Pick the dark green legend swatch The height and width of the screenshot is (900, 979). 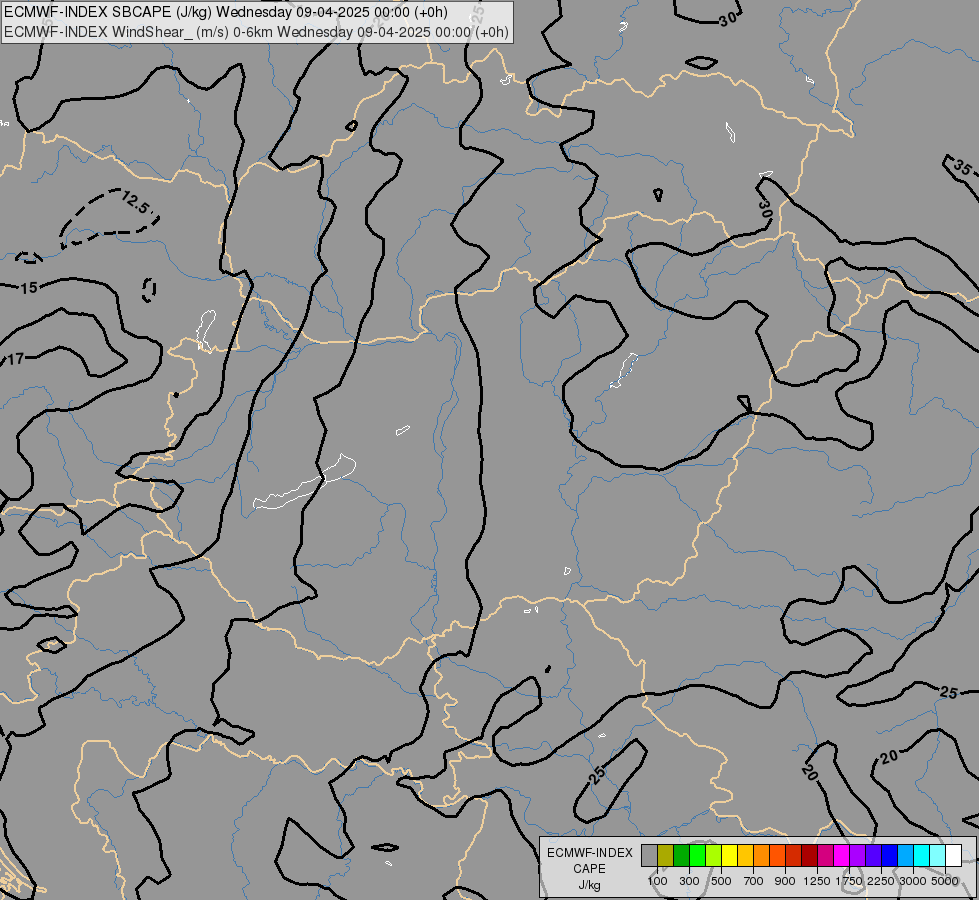point(682,855)
